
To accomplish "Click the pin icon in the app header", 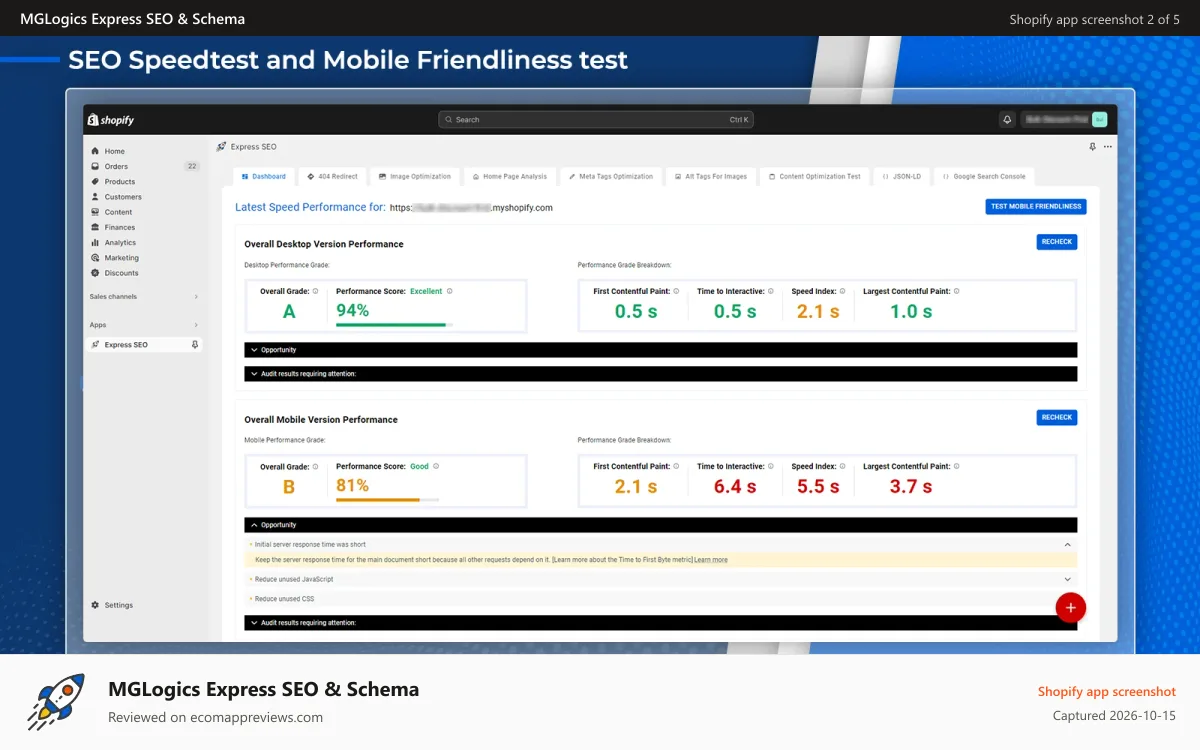I will coord(1092,146).
